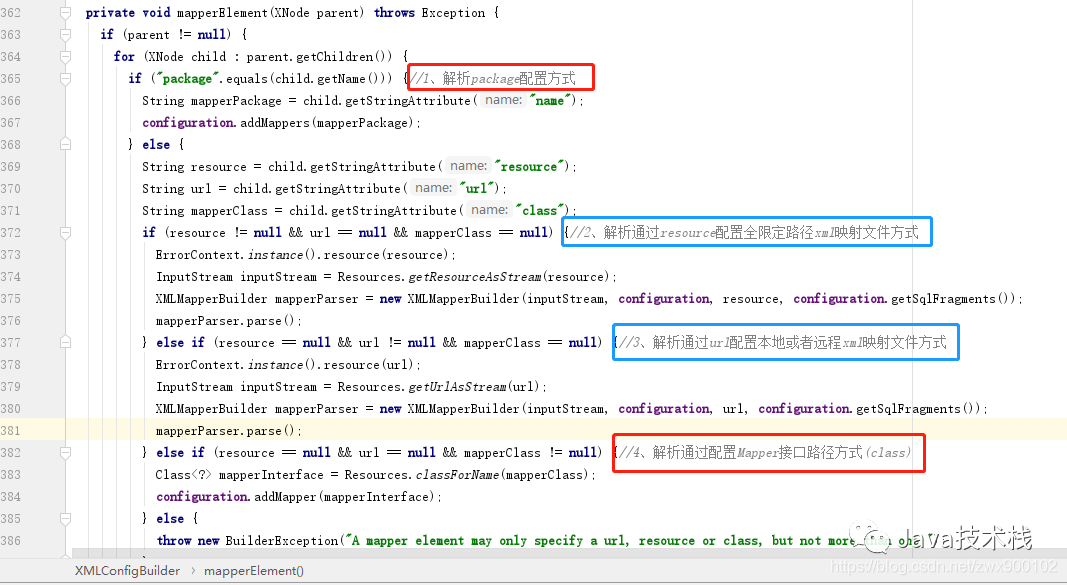Click line number 376 in the gutter
This screenshot has width=1067, height=585.
(11, 320)
